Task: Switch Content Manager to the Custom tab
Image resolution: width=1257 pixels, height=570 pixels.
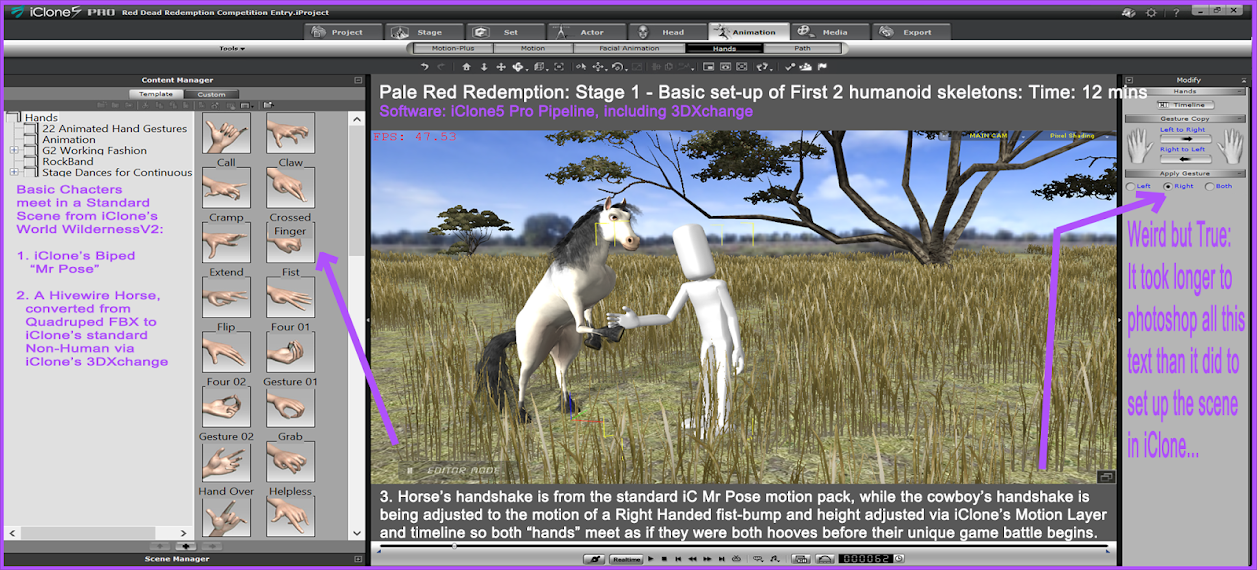Action: coord(212,94)
